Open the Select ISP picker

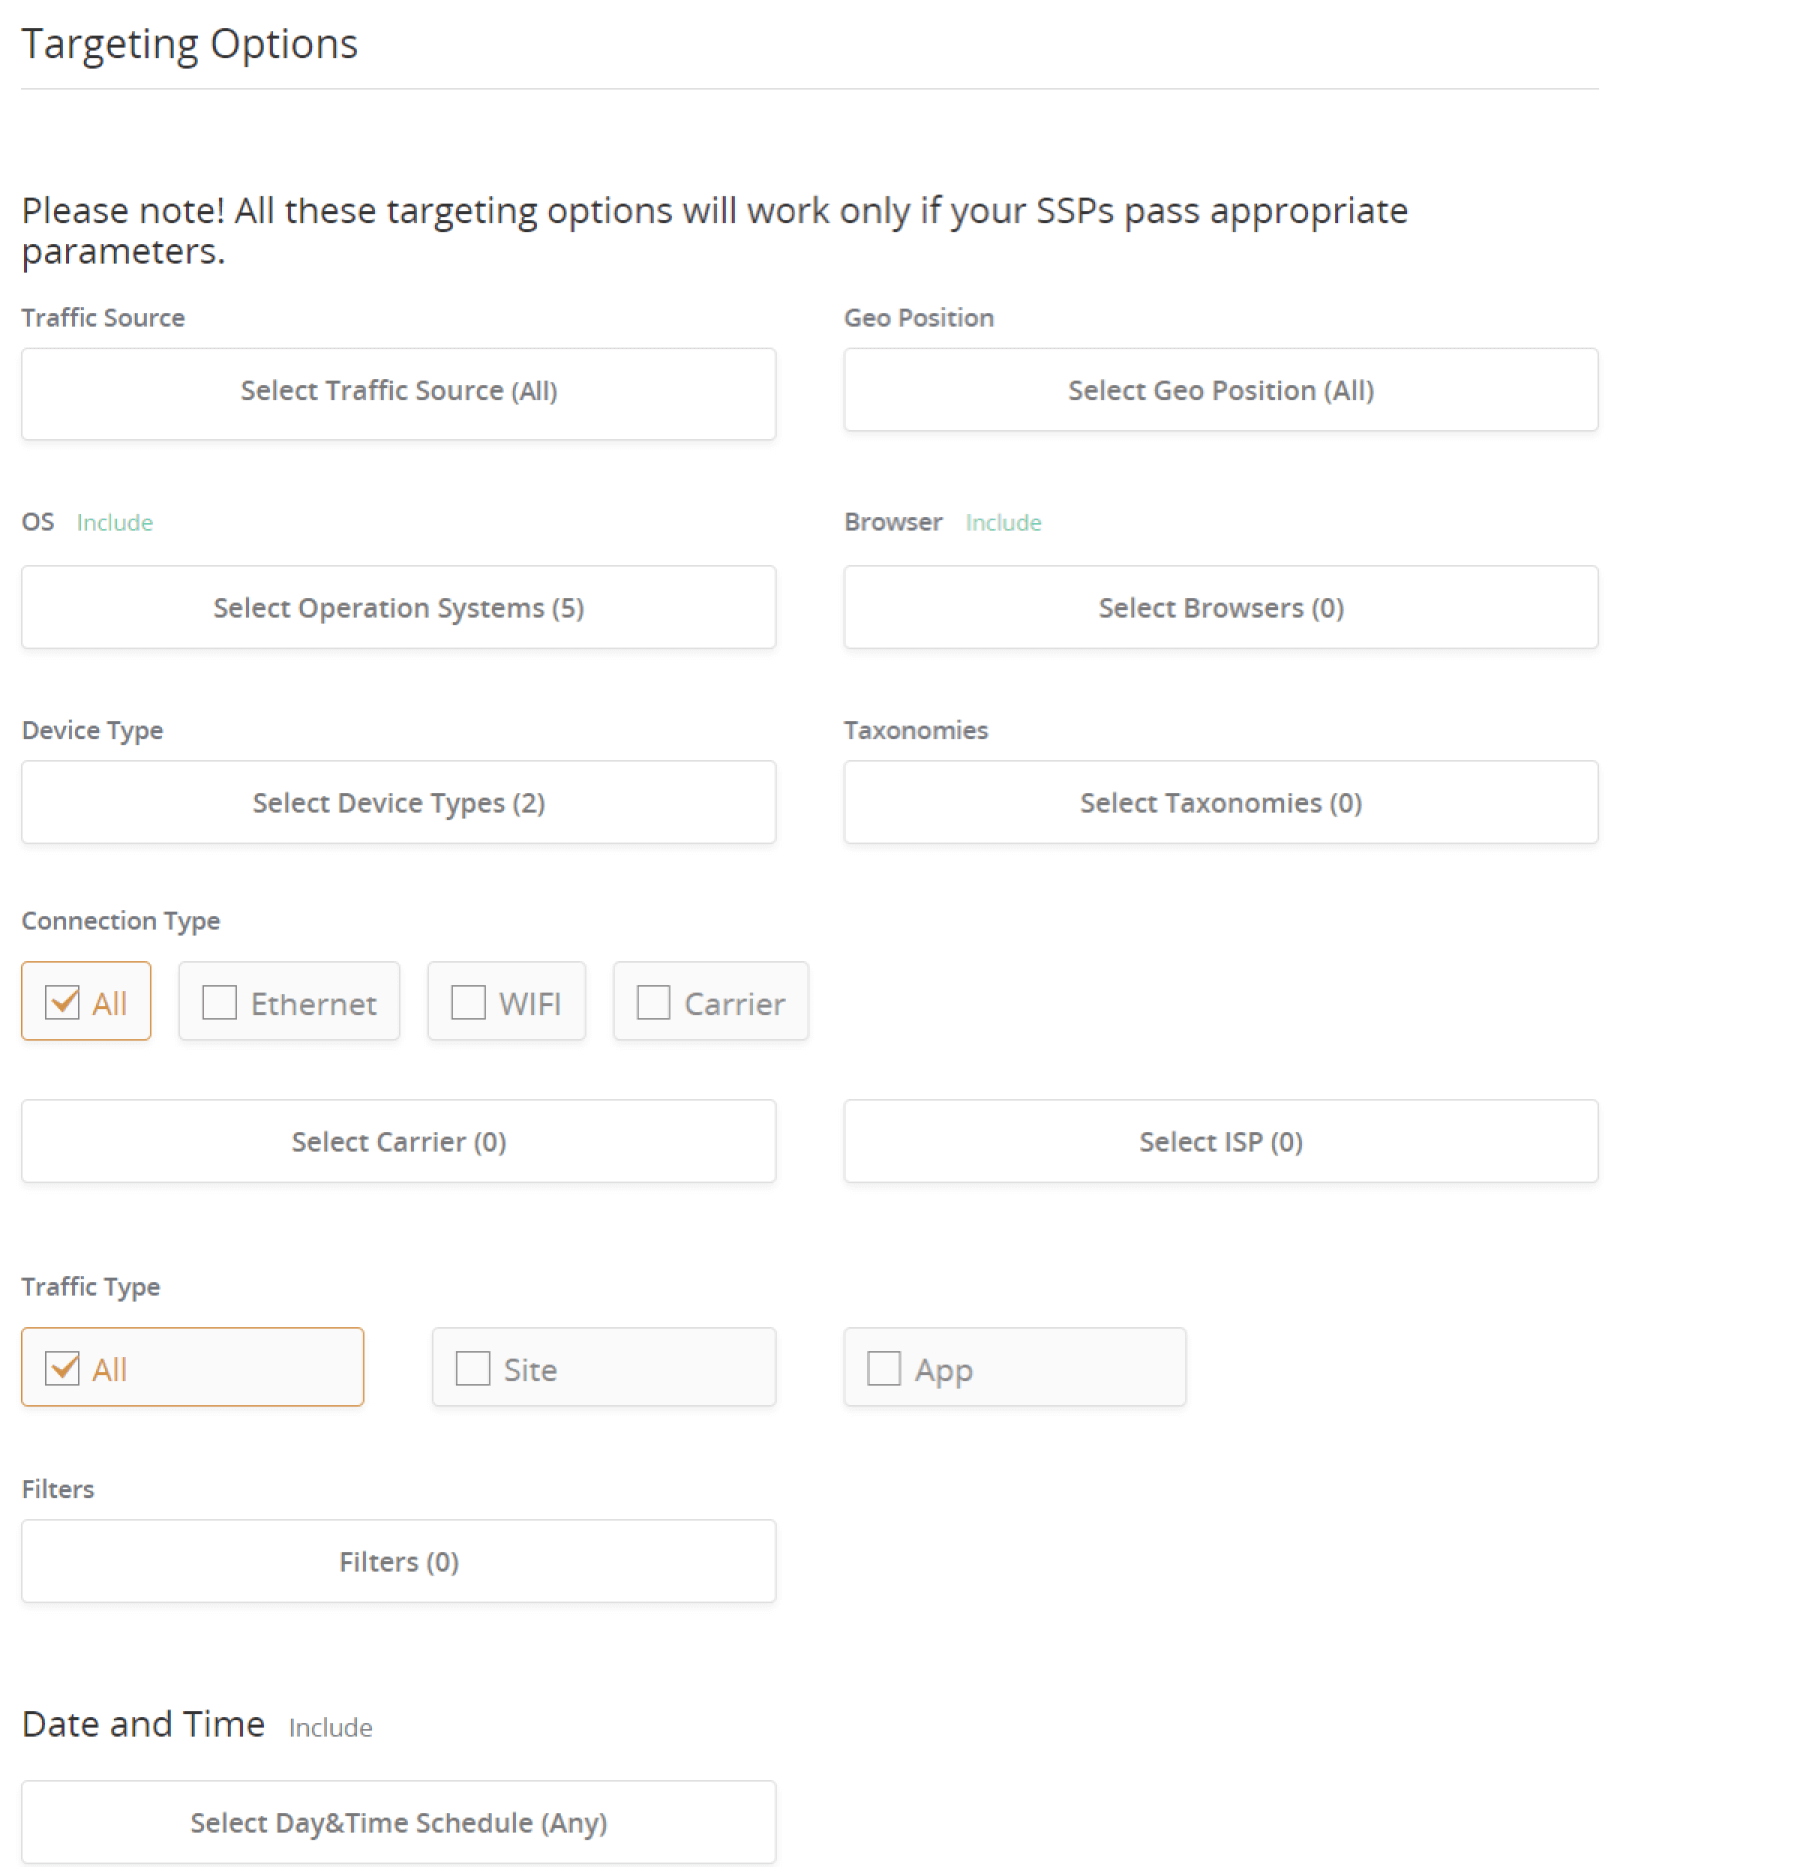[1220, 1141]
